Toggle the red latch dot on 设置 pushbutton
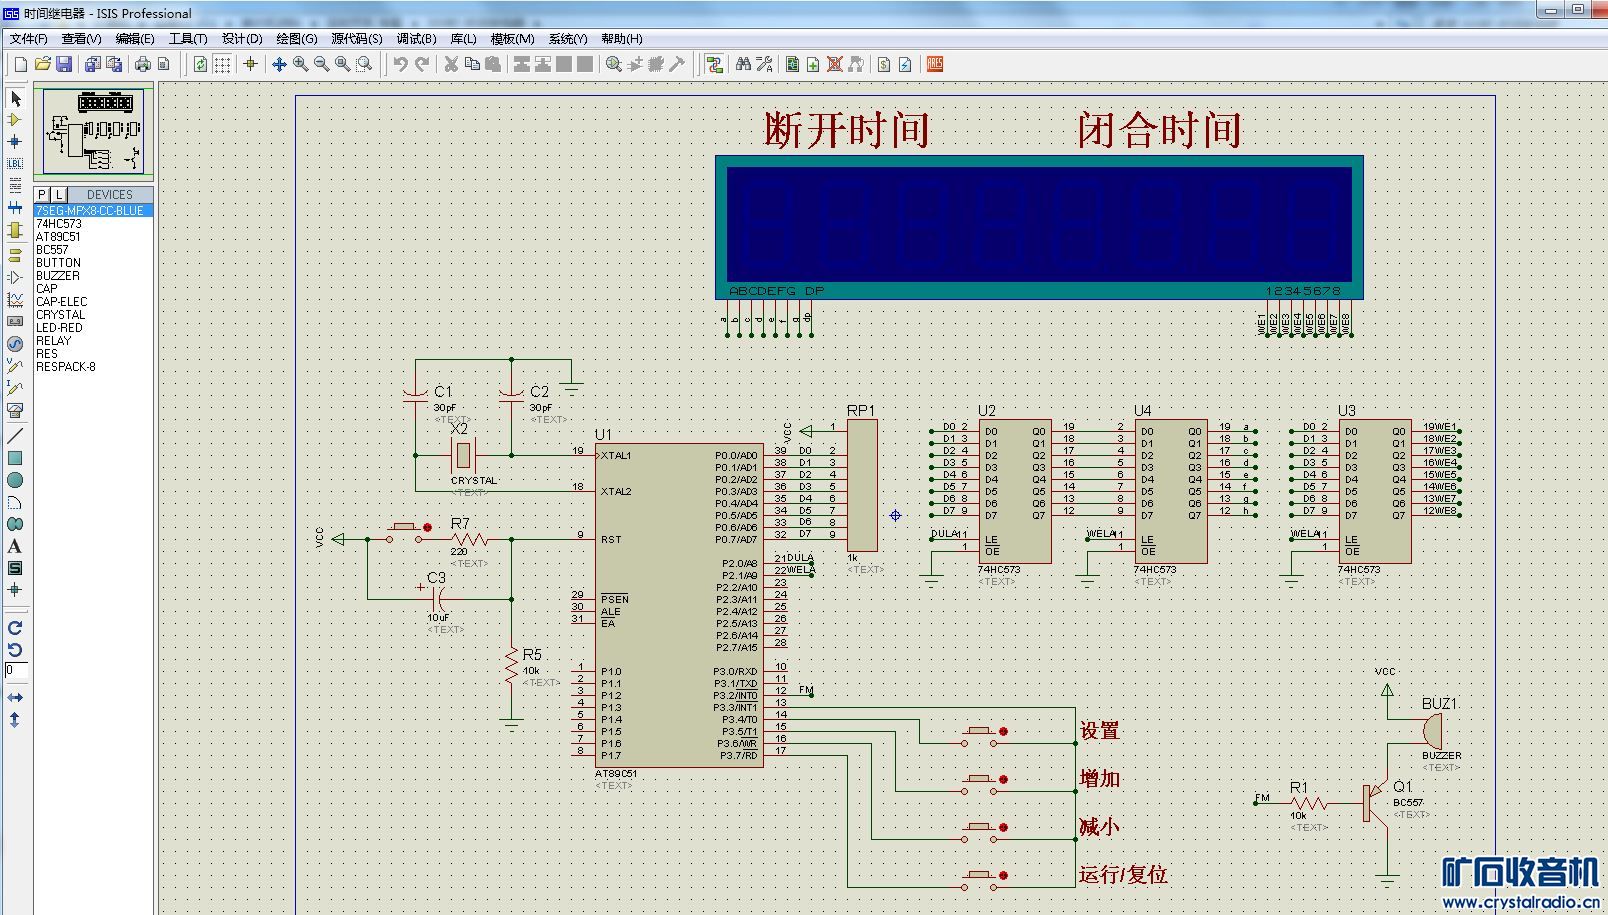Screen dimensions: 1608x915 1003,732
